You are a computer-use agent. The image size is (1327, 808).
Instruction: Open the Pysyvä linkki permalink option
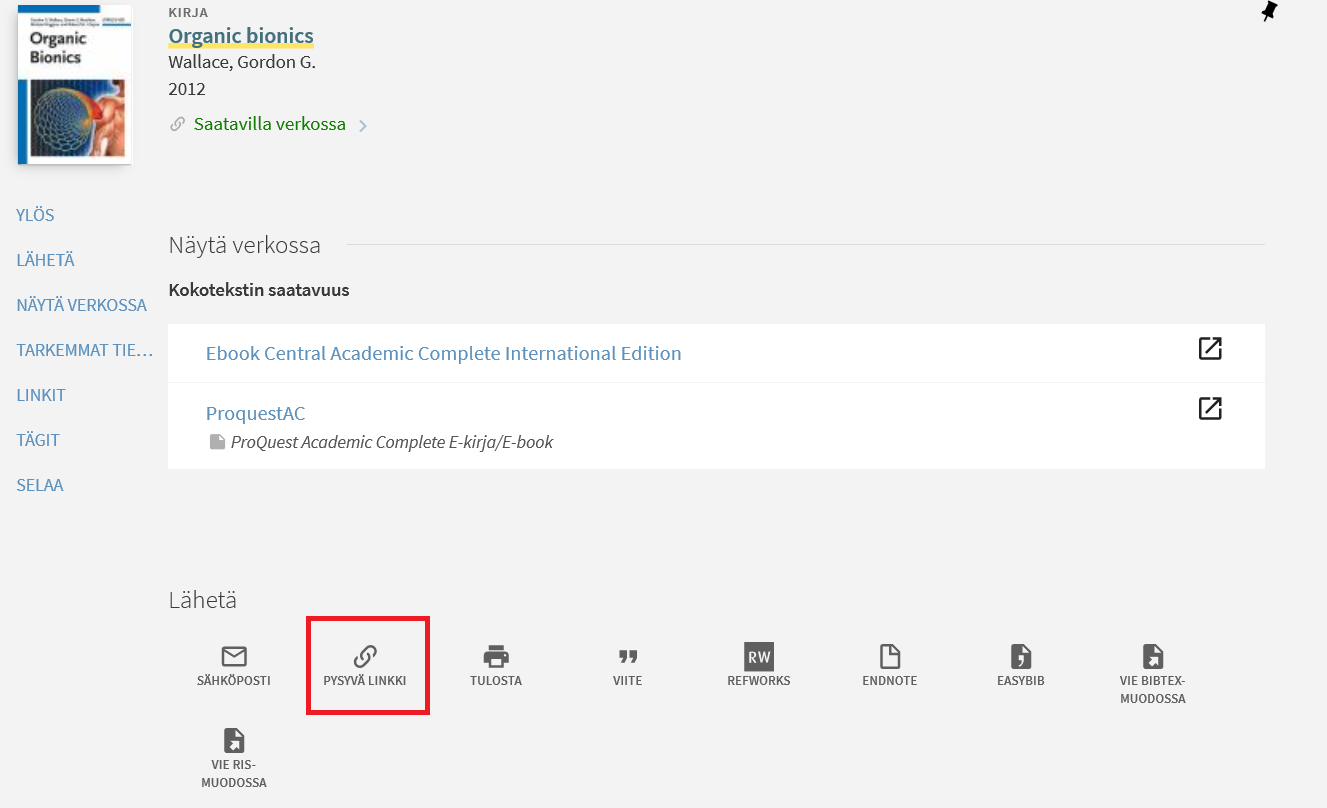[365, 657]
